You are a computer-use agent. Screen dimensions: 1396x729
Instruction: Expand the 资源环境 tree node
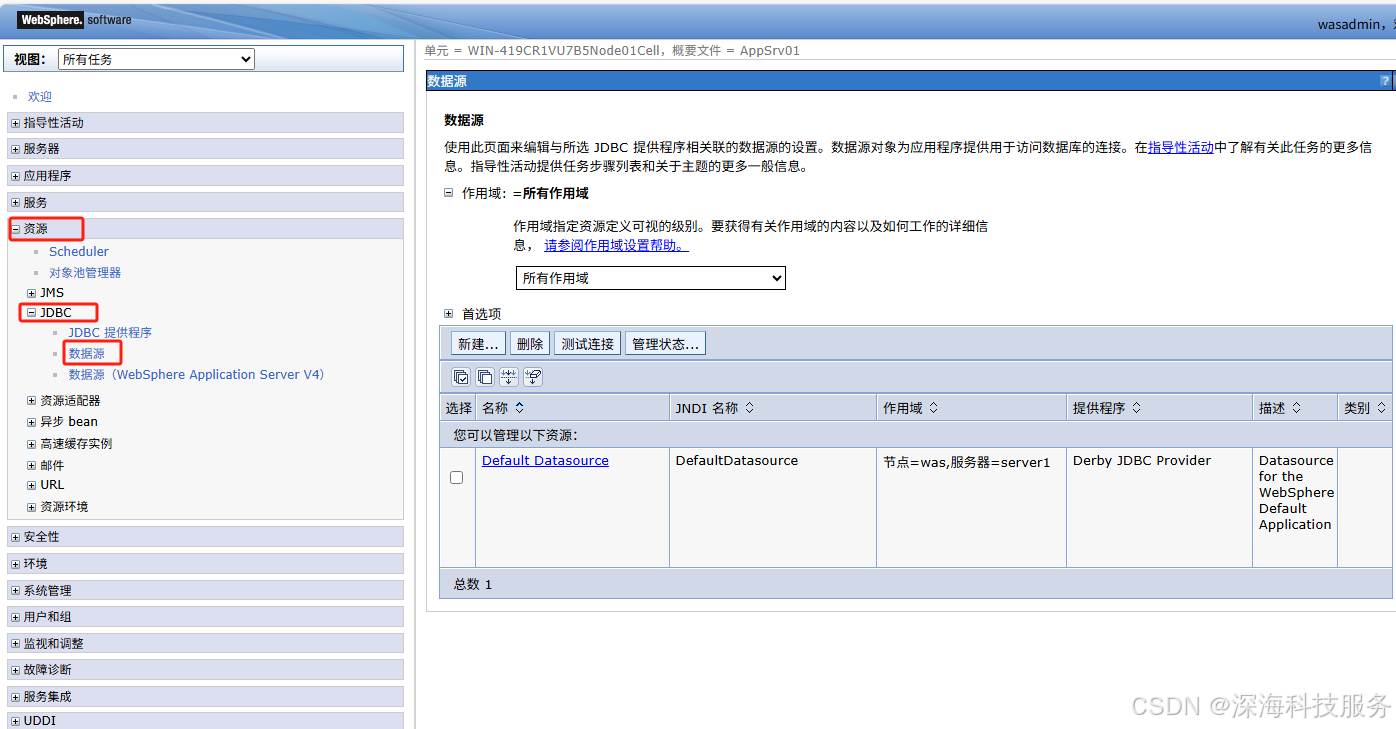click(x=32, y=507)
